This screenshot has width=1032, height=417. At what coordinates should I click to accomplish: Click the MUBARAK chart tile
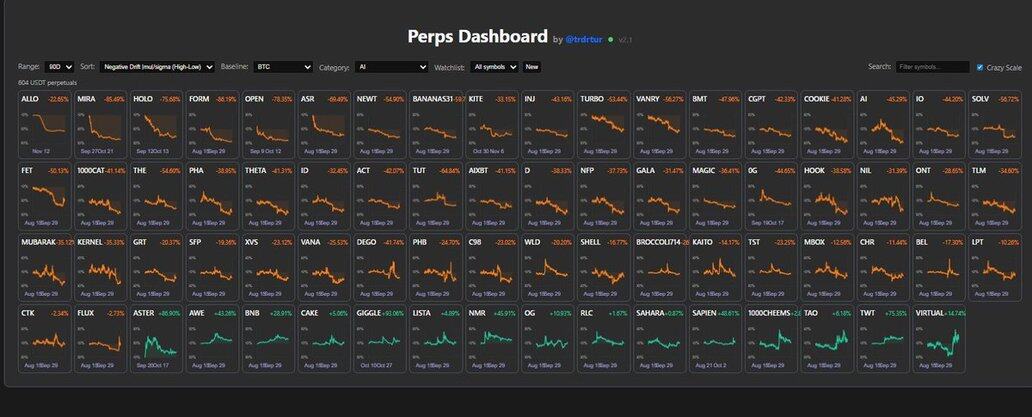point(45,266)
